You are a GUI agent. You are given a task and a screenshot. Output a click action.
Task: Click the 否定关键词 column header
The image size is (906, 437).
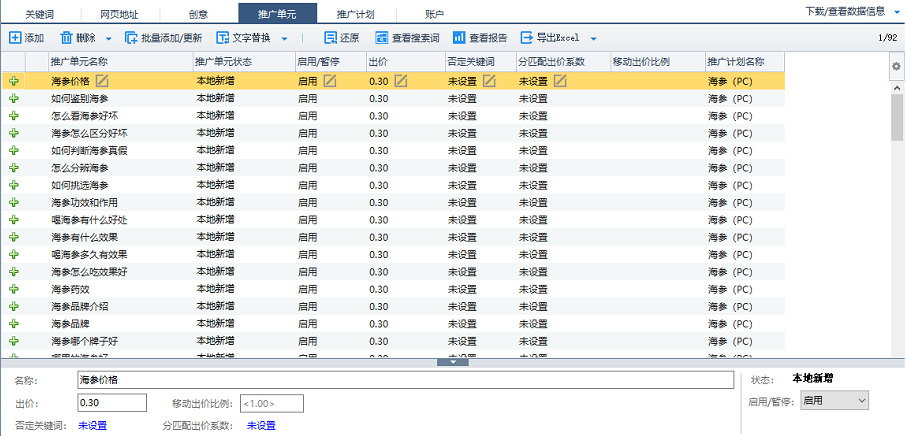coord(480,62)
